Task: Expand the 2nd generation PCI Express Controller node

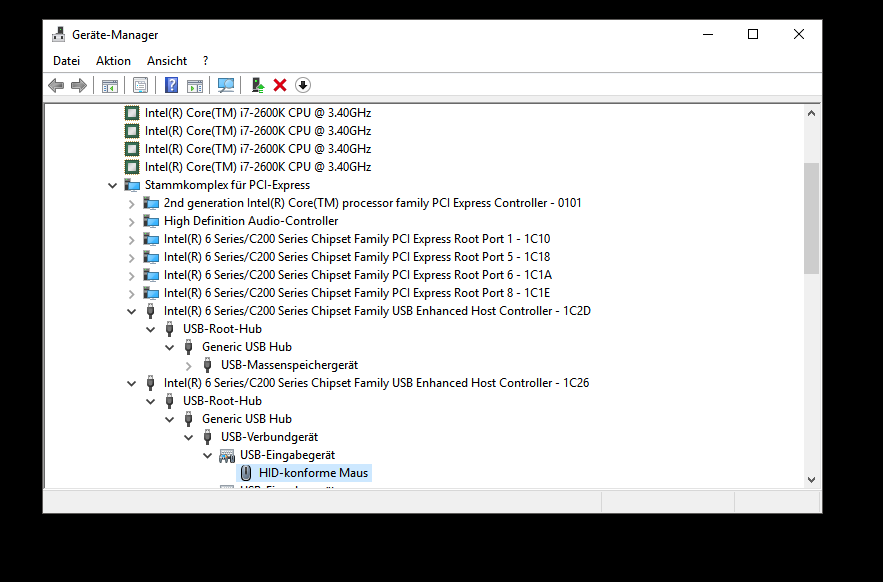Action: click(x=131, y=203)
